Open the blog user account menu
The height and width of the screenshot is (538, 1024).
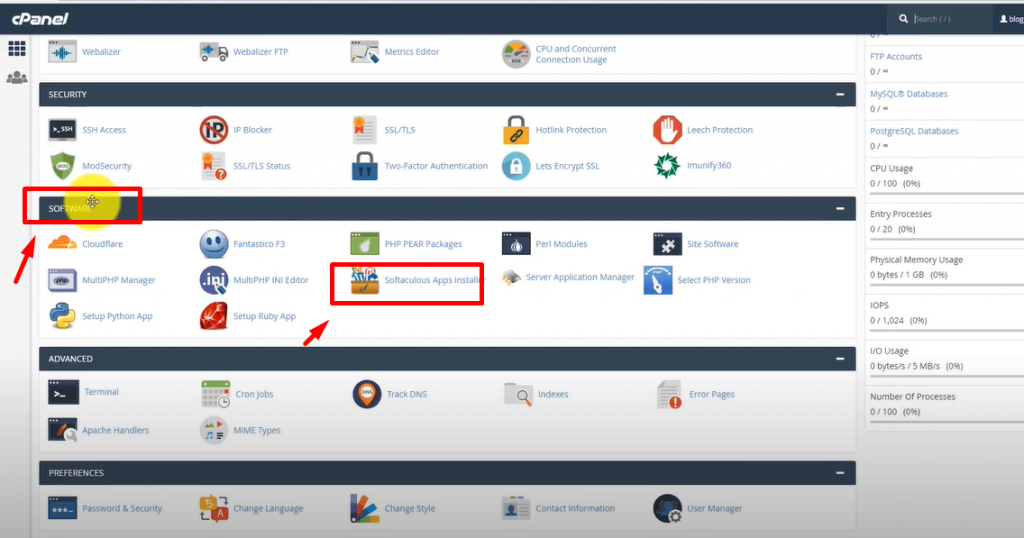1011,19
